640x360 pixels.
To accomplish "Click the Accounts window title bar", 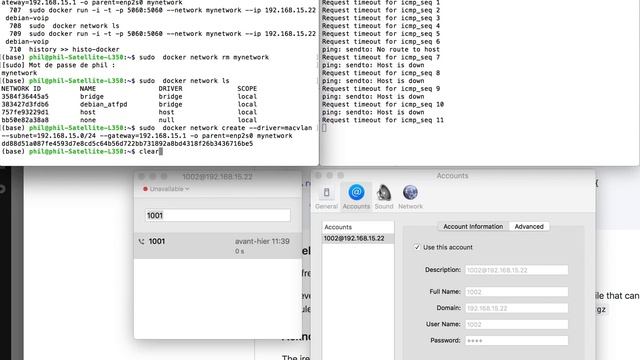I will [452, 176].
